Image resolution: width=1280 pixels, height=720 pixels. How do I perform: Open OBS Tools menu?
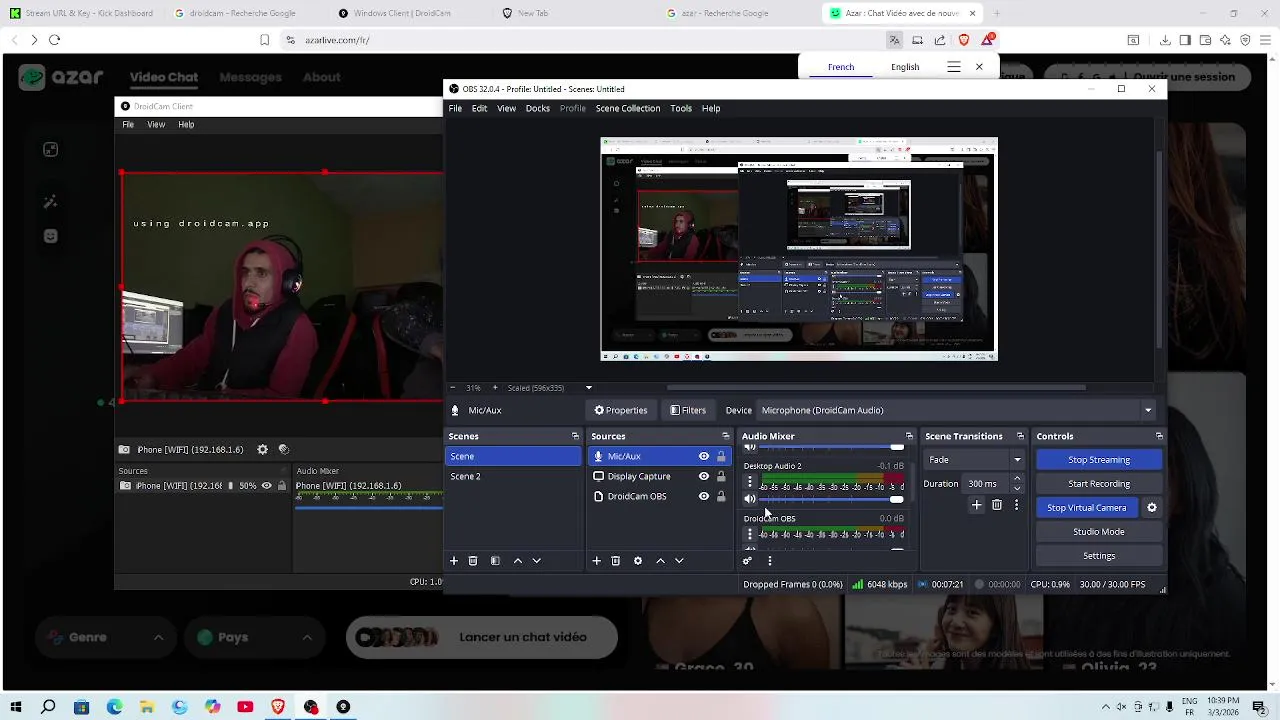(x=681, y=108)
